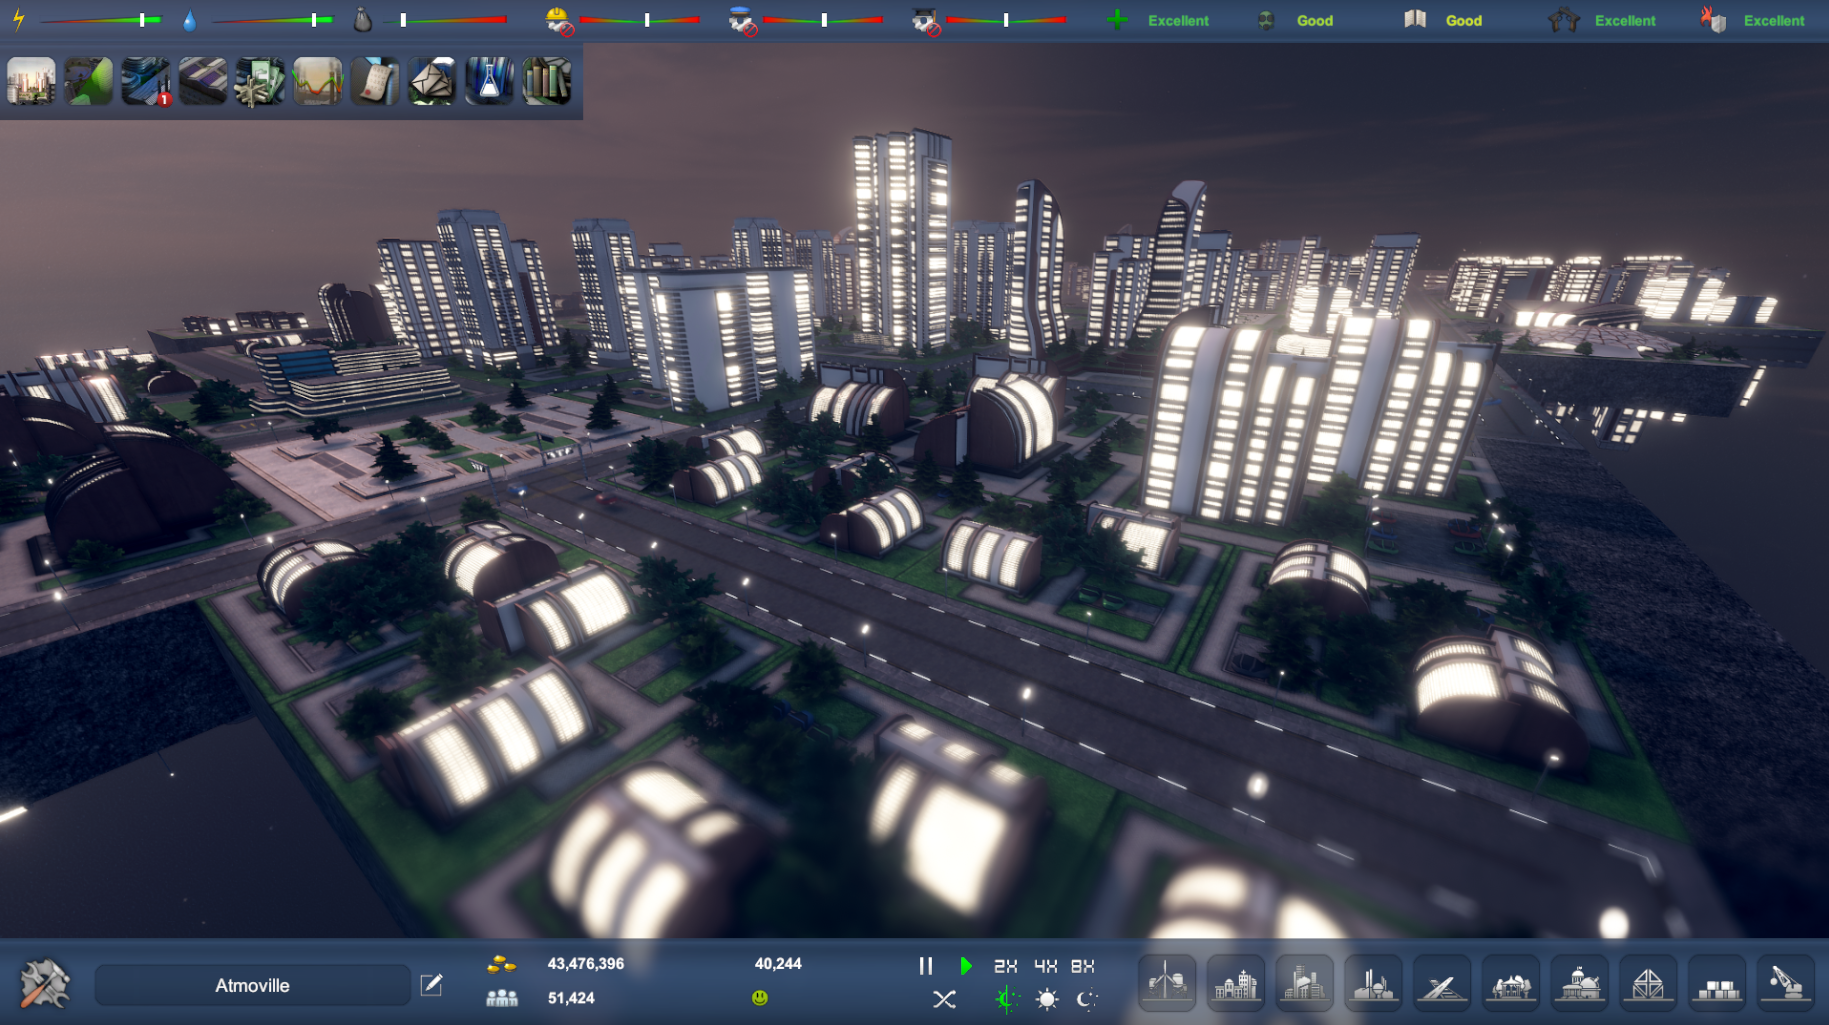The height and width of the screenshot is (1025, 1829).
Task: Open the terrain overlay panel with green hill icon
Action: pyautogui.click(x=88, y=81)
